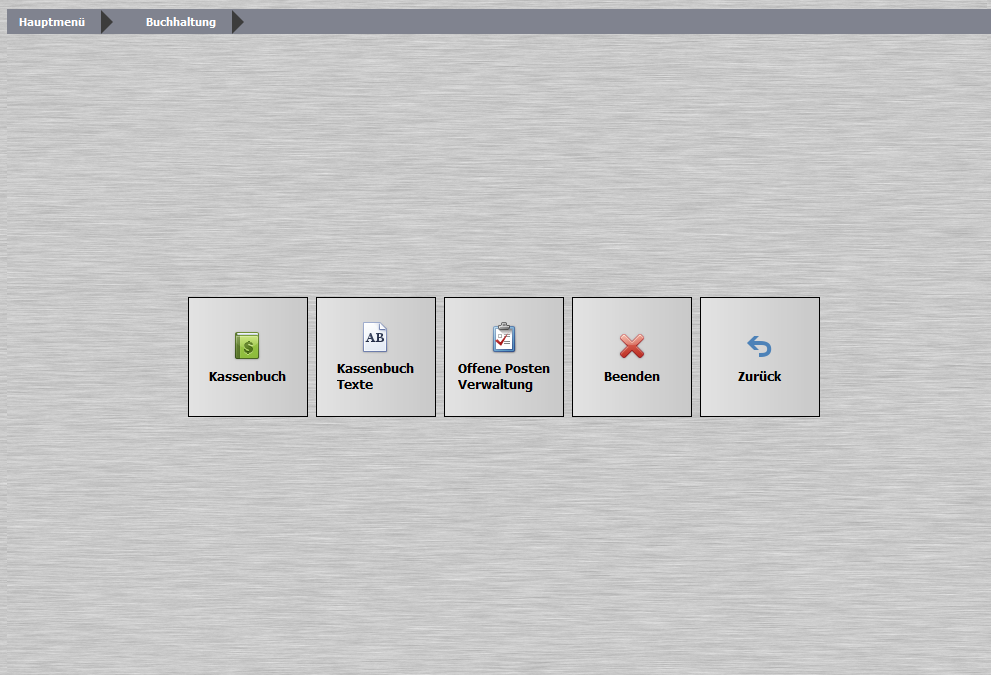Image resolution: width=991 pixels, height=675 pixels.
Task: Select Buchhaltung in the breadcrumb bar
Action: tap(180, 22)
